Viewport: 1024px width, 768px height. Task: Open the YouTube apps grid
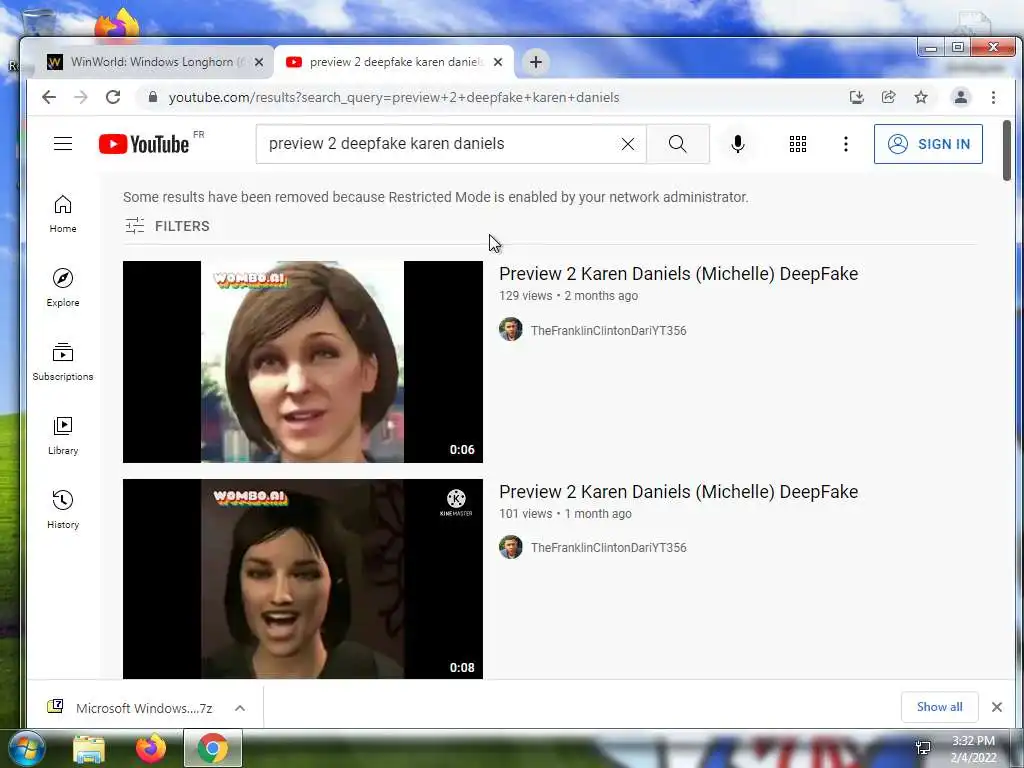coord(797,144)
